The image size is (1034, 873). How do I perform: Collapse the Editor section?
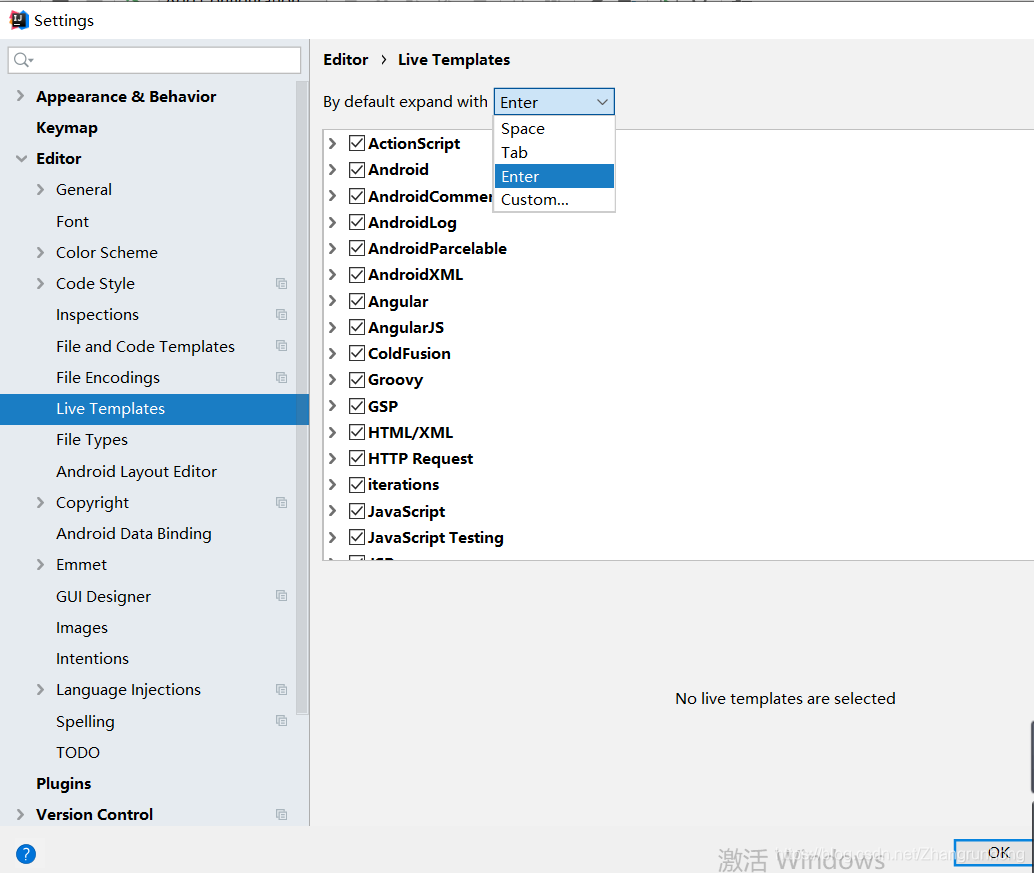click(x=21, y=159)
